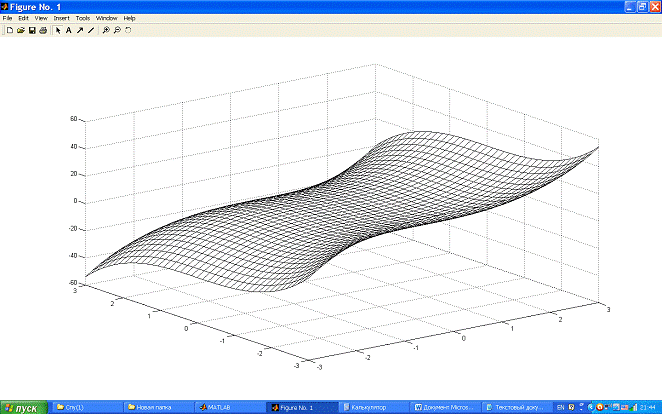
Task: Select the Insert Text tool
Action: click(68, 30)
